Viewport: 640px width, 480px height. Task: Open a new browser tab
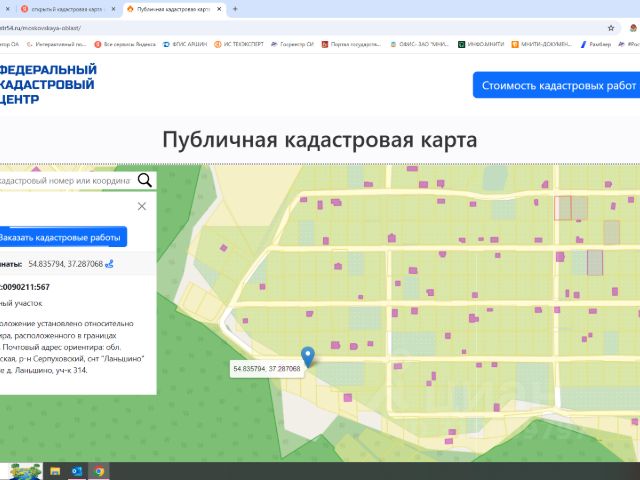click(235, 9)
